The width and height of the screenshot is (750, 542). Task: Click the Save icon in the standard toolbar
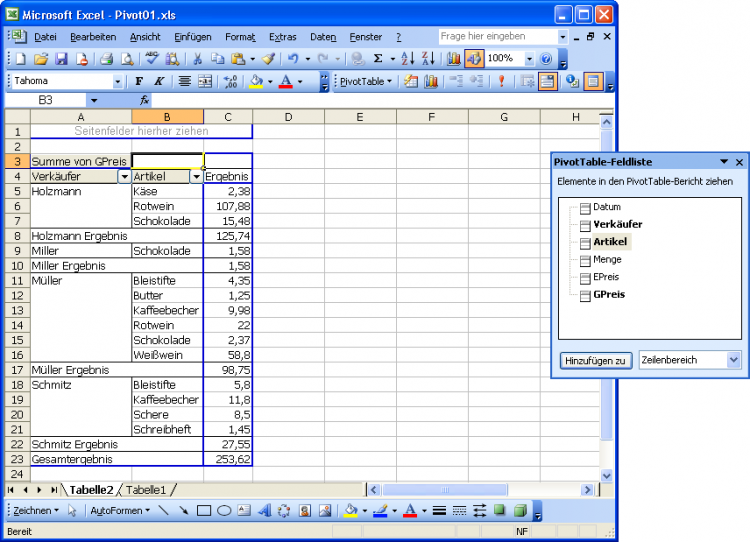[x=60, y=59]
